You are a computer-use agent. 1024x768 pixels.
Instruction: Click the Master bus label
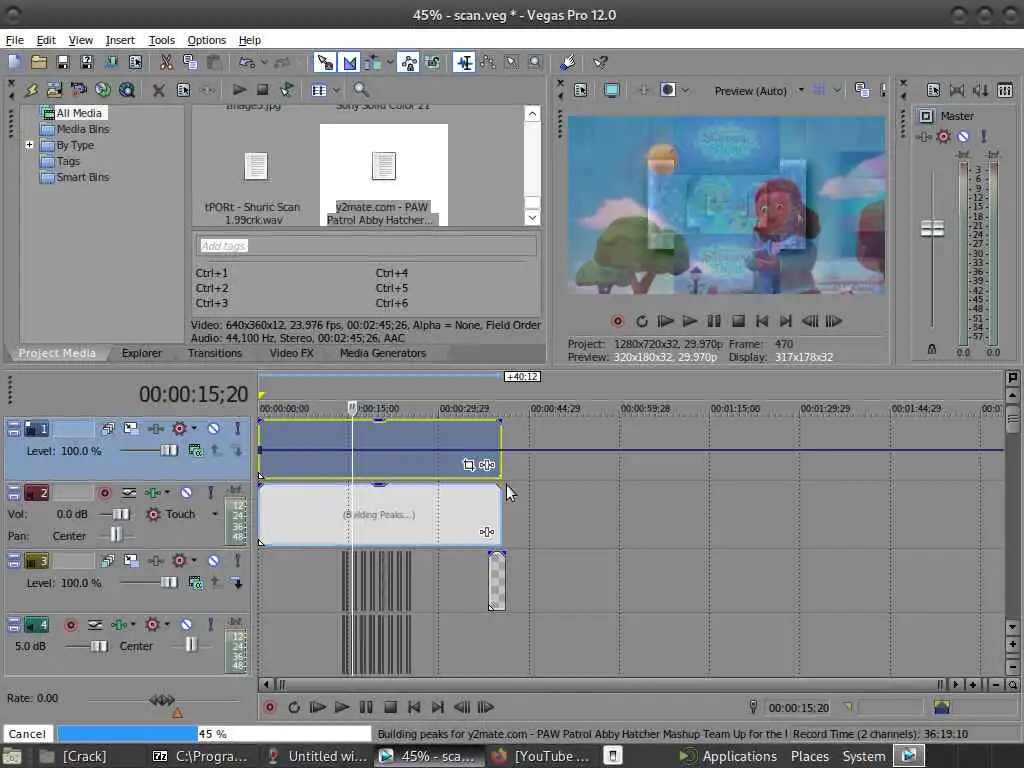[x=957, y=116]
